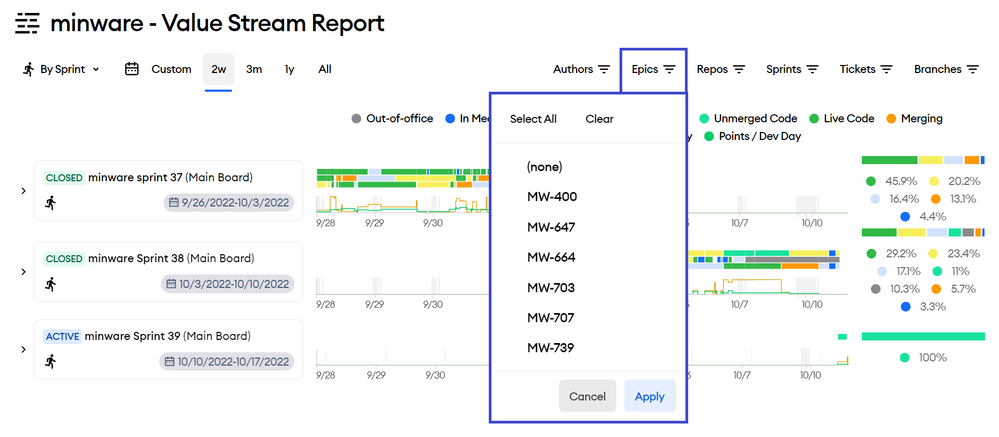The image size is (999, 437).
Task: Toggle Points / Dev Day legend item
Action: coord(752,136)
